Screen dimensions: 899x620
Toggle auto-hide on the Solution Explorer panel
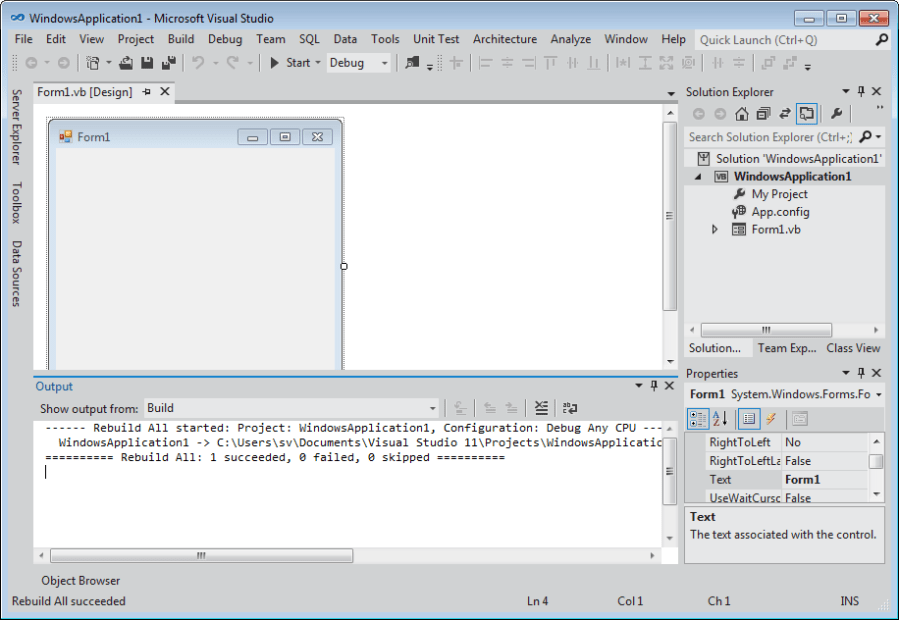pos(863,91)
